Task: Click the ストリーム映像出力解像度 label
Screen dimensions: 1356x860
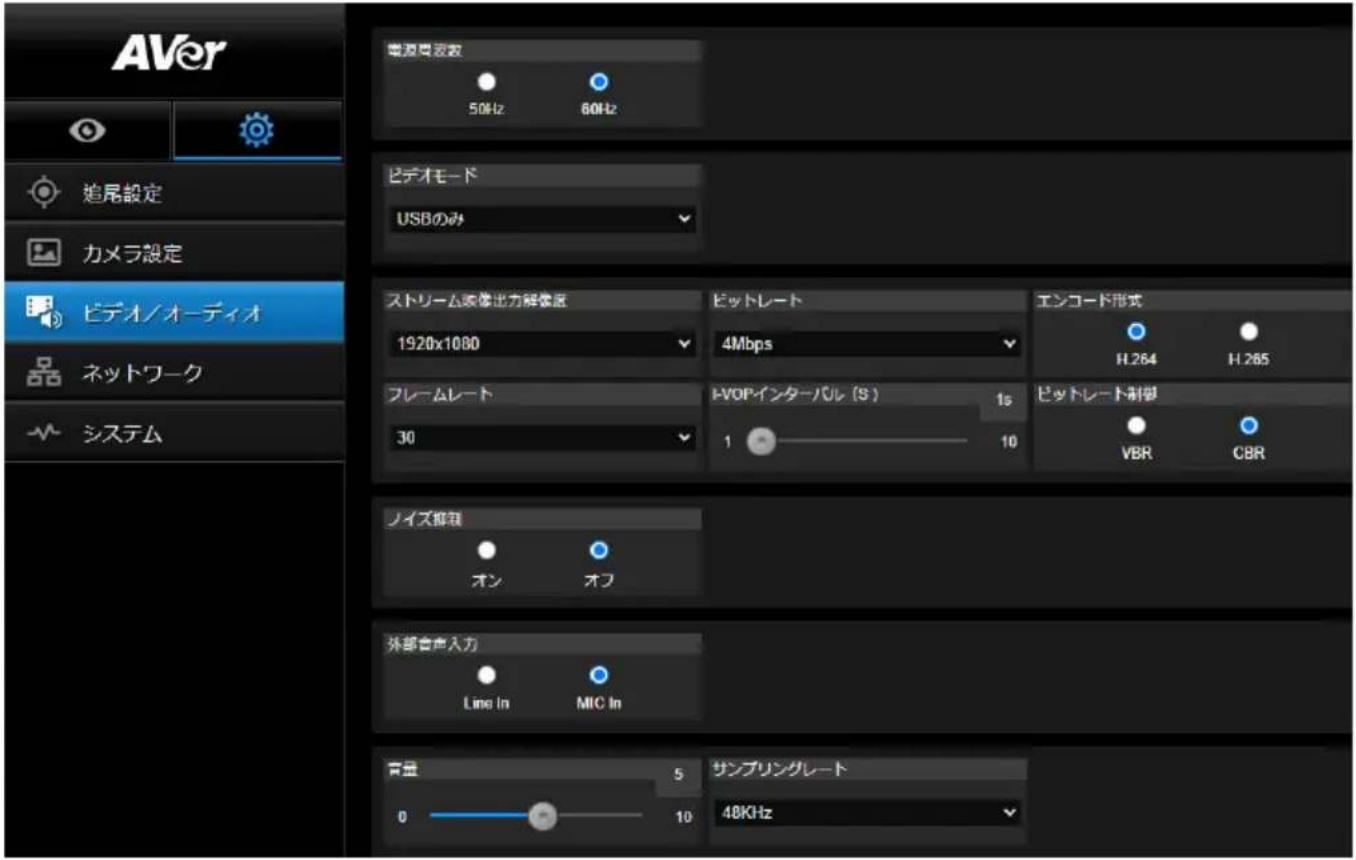Action: 477,301
